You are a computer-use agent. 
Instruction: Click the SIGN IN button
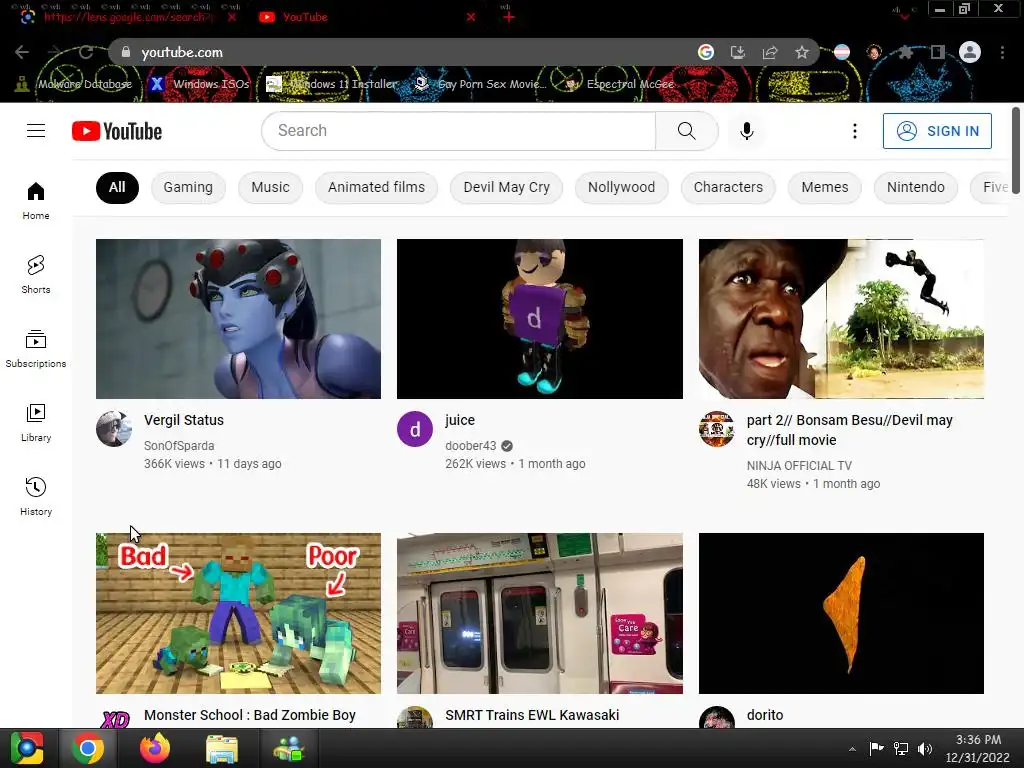coord(937,131)
